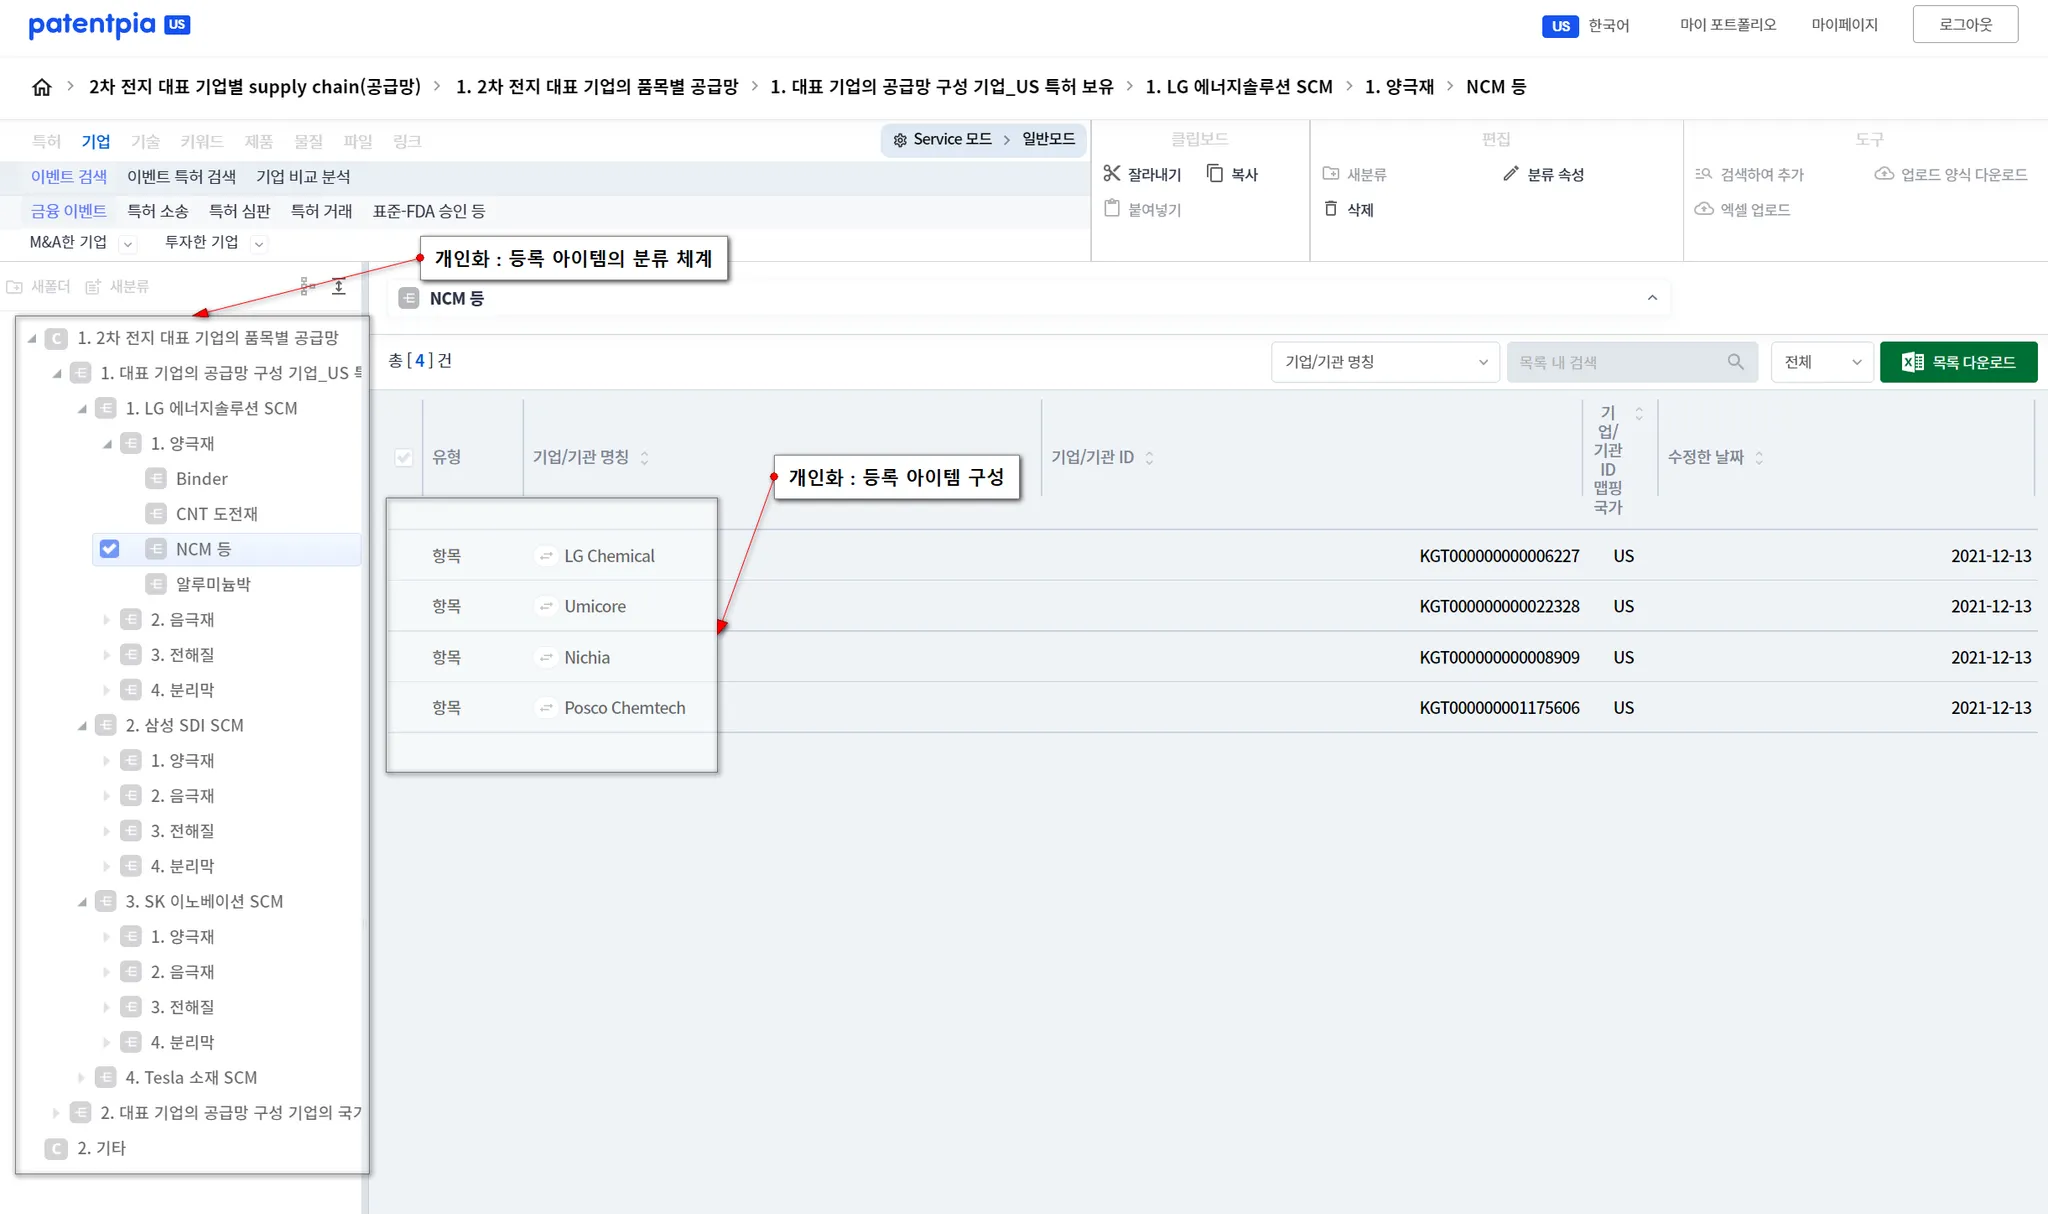Click the copy (복사) icon
Viewport: 2048px width, 1214px height.
pos(1215,174)
